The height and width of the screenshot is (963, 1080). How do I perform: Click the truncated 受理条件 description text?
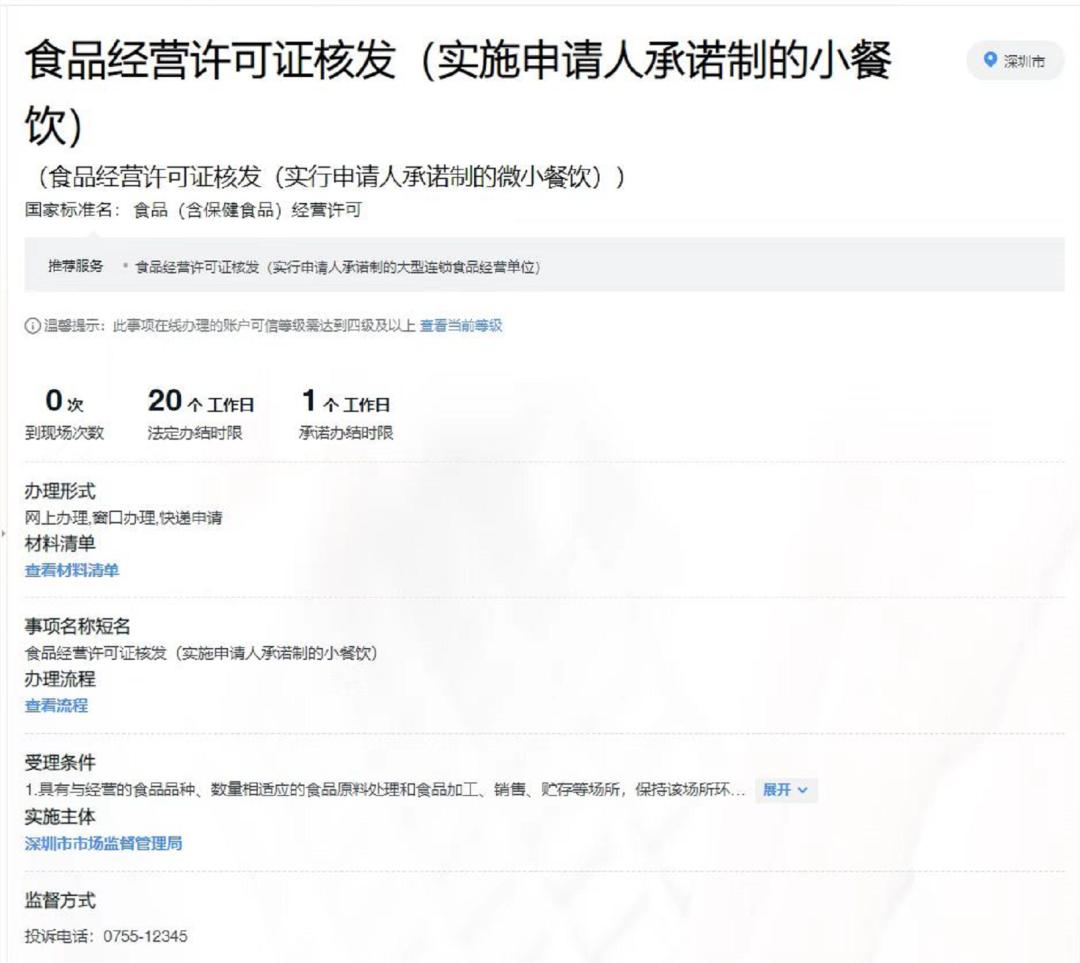coord(385,790)
